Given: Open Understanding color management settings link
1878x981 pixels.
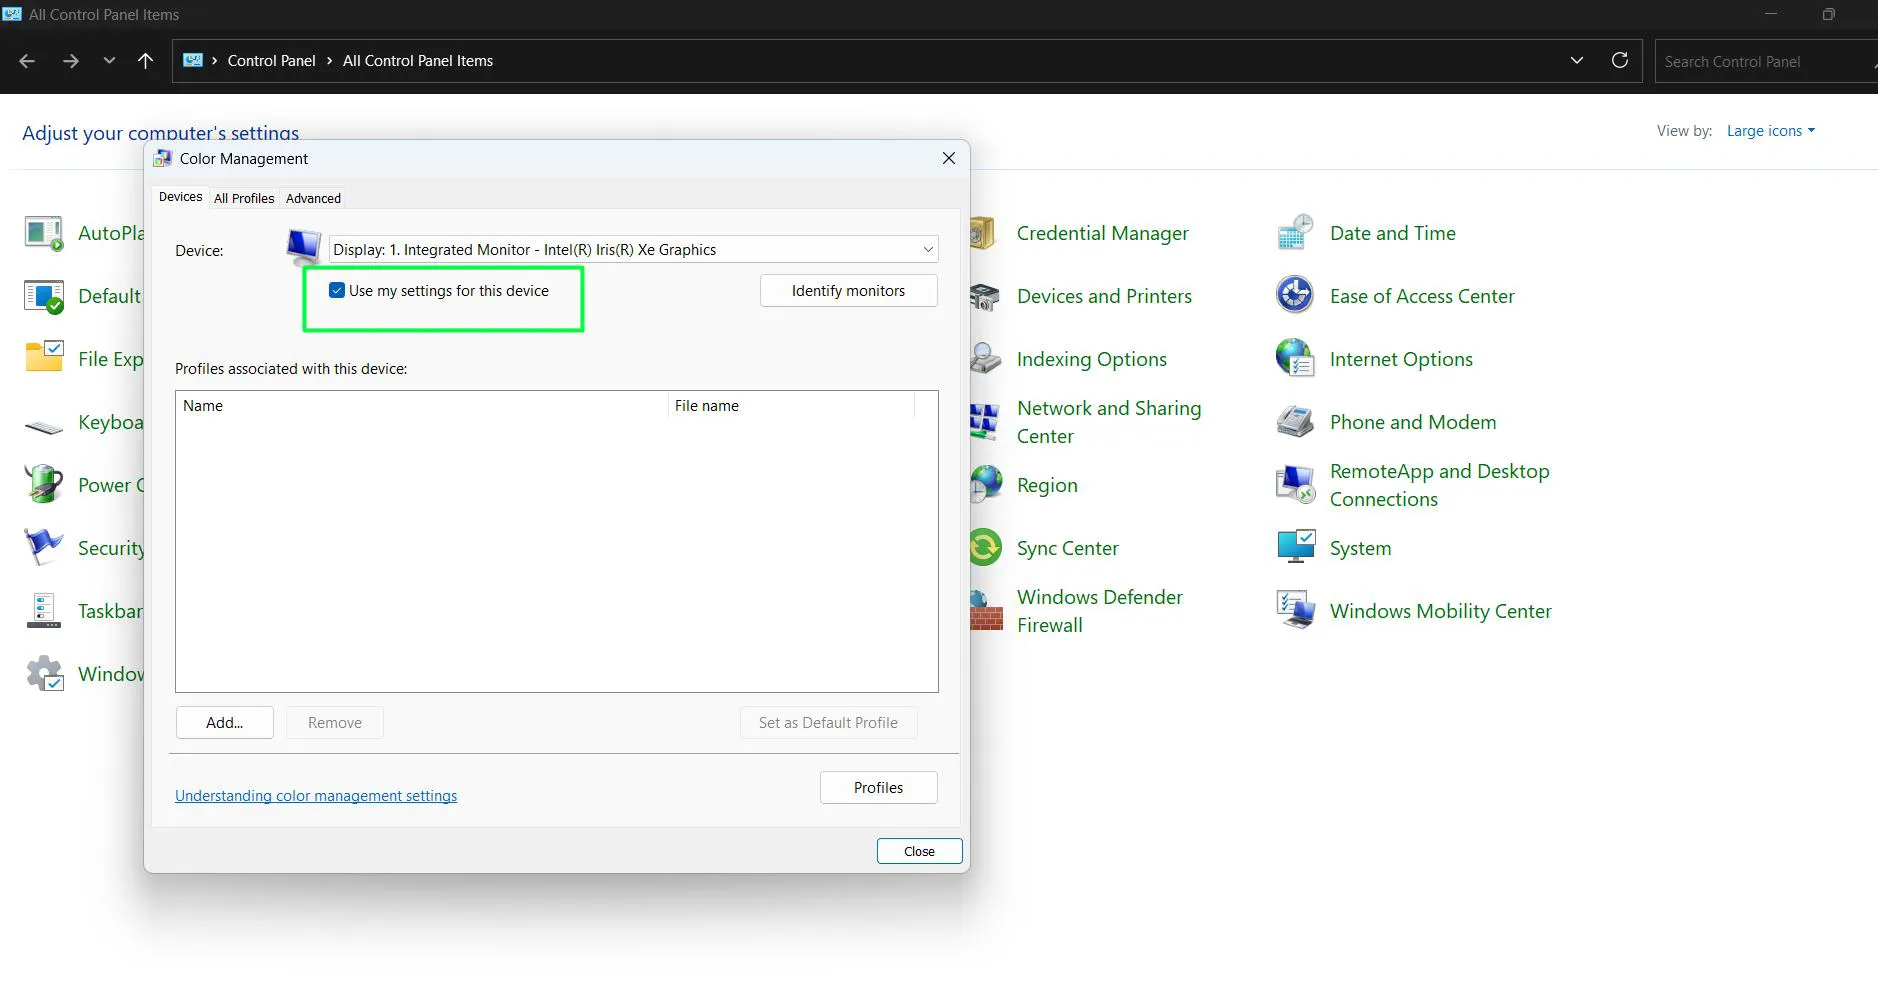Looking at the screenshot, I should click(315, 795).
